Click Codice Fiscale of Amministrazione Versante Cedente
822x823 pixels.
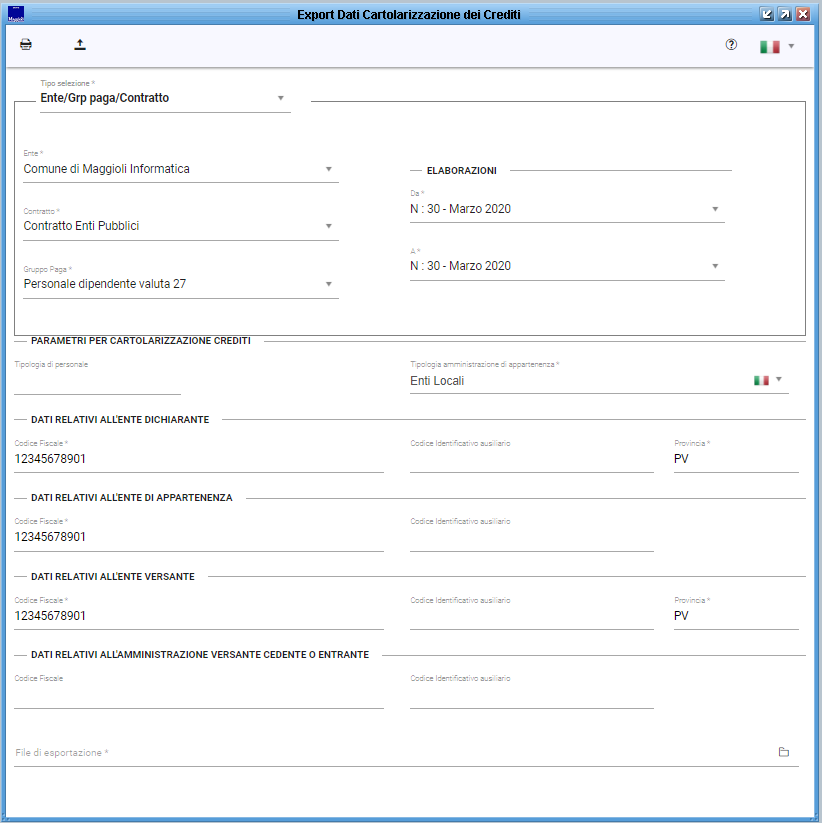(x=199, y=695)
